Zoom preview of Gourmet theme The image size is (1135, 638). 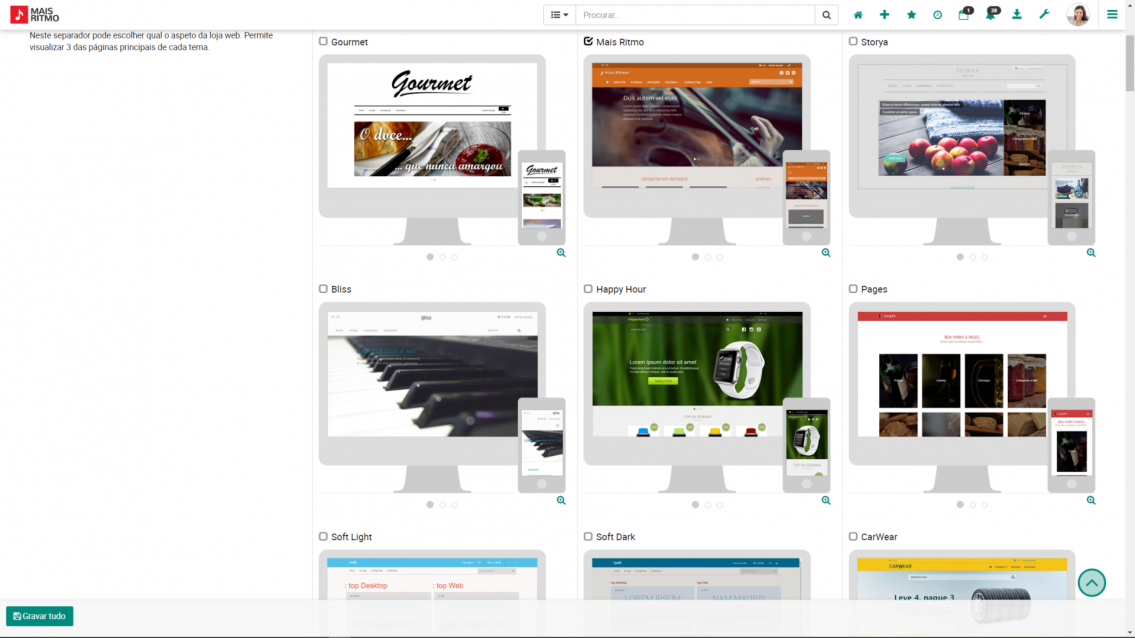pyautogui.click(x=561, y=253)
